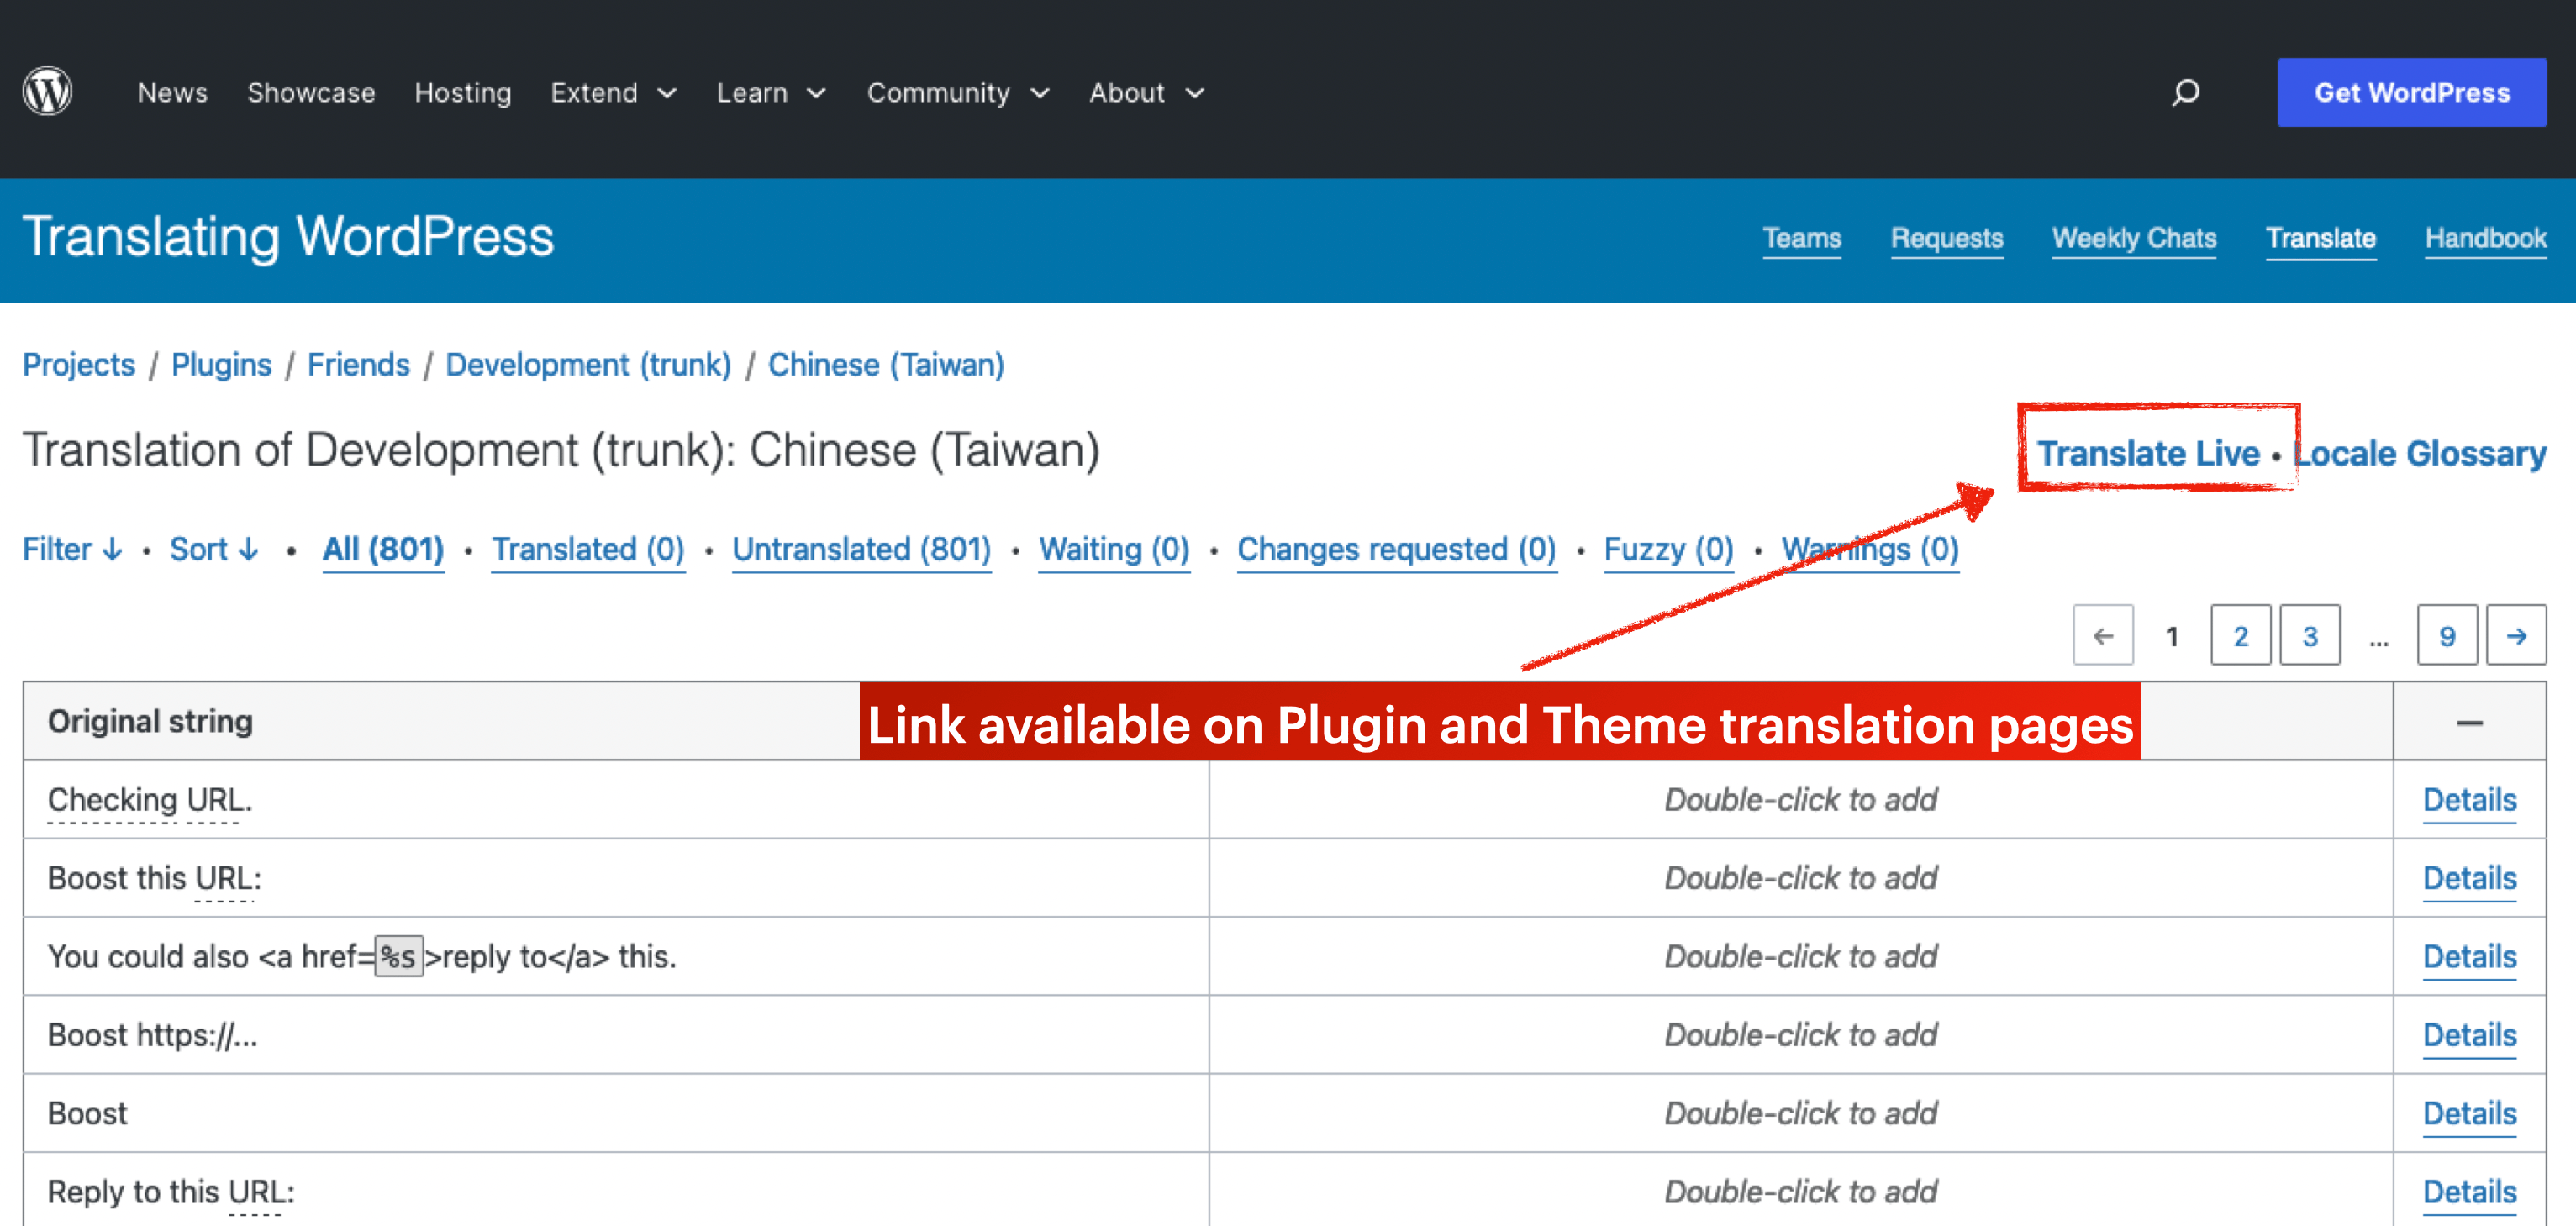Open the Handbook navigation link
The height and width of the screenshot is (1226, 2576).
tap(2485, 239)
